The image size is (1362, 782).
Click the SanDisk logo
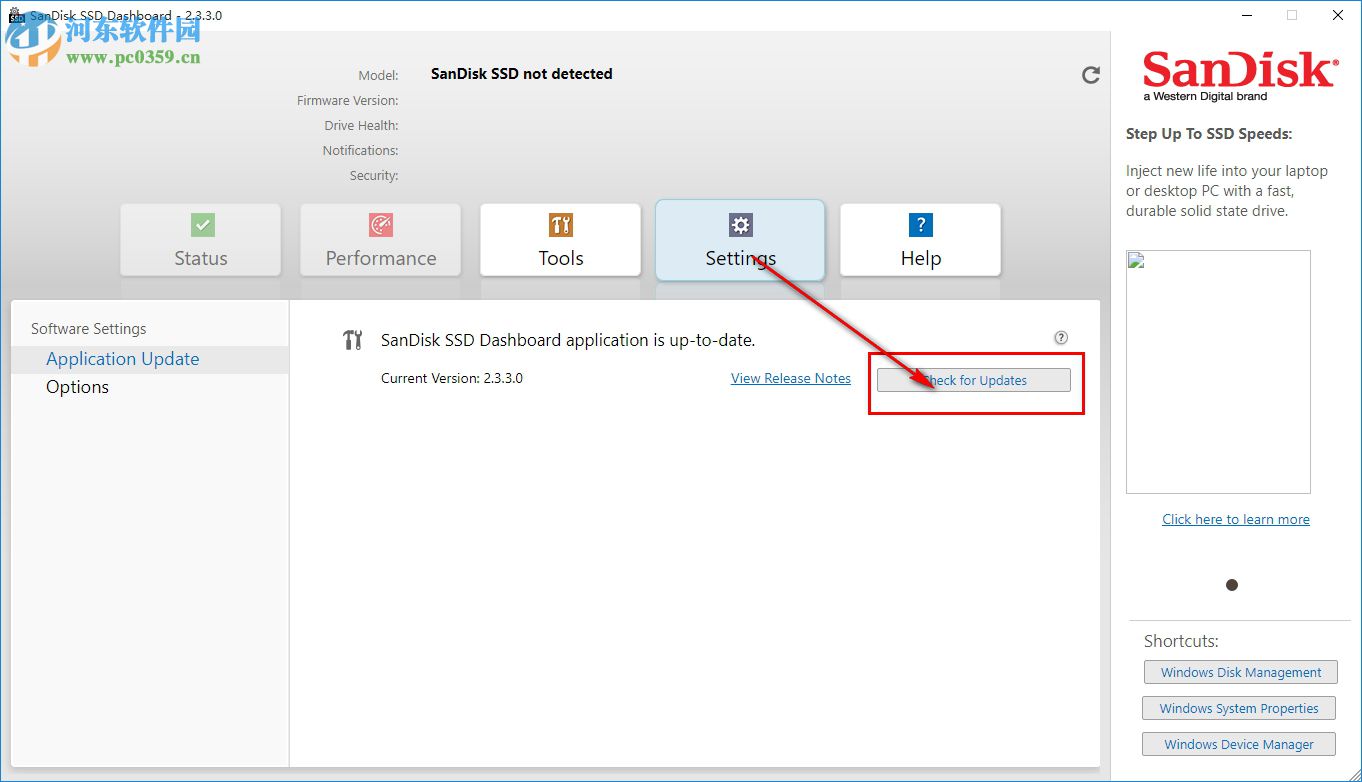pyautogui.click(x=1240, y=76)
